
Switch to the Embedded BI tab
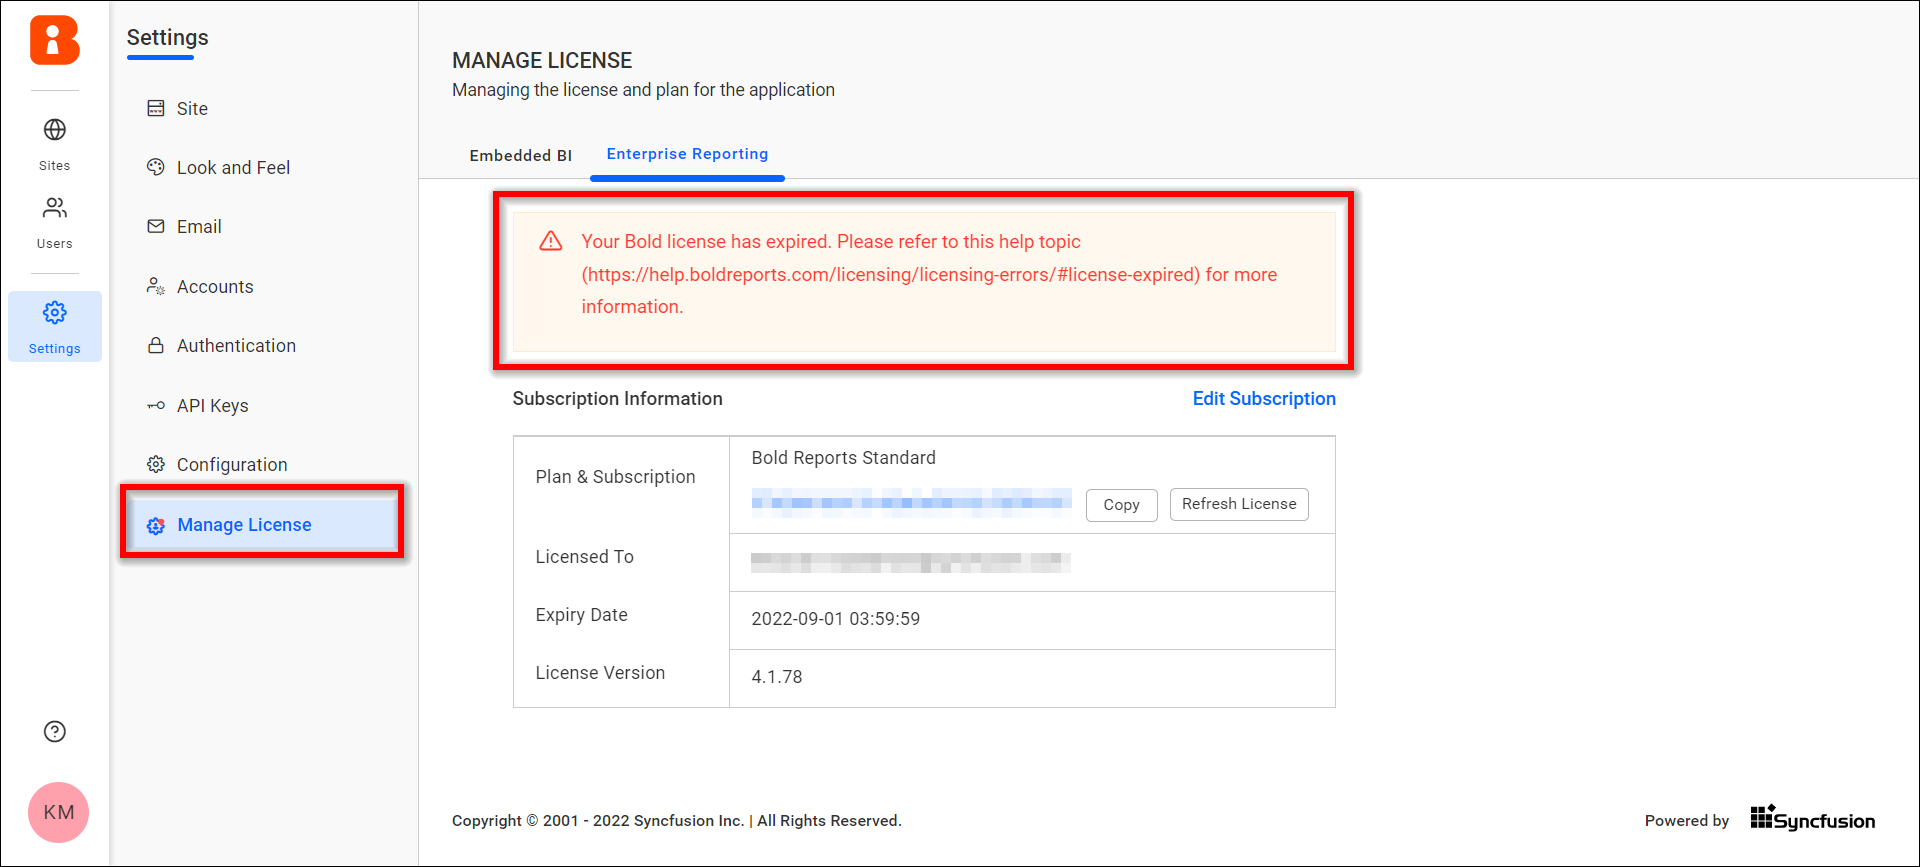(x=521, y=155)
